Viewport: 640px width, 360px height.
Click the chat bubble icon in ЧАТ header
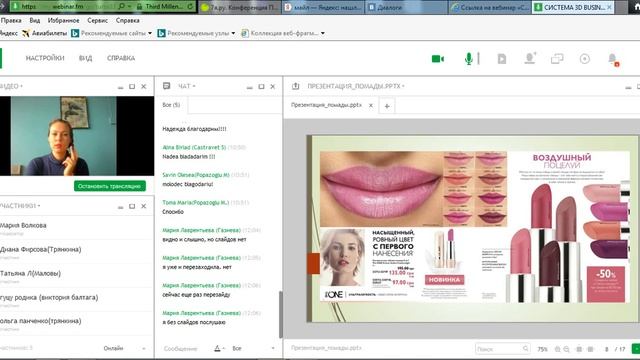166,86
